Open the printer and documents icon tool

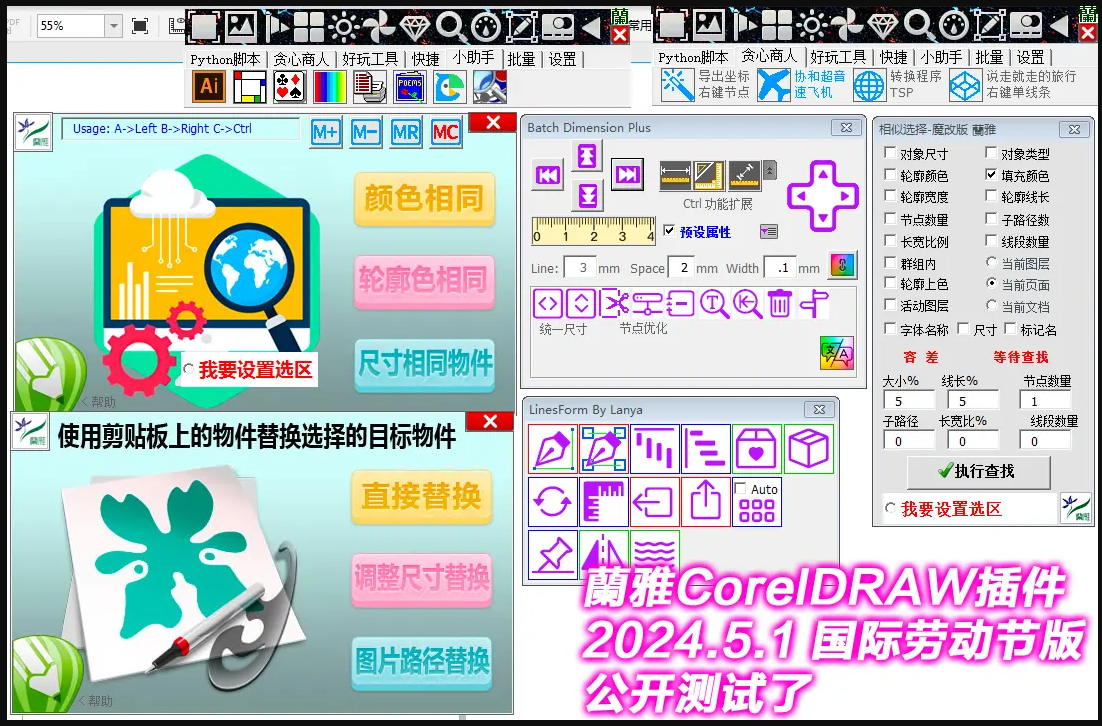370,87
